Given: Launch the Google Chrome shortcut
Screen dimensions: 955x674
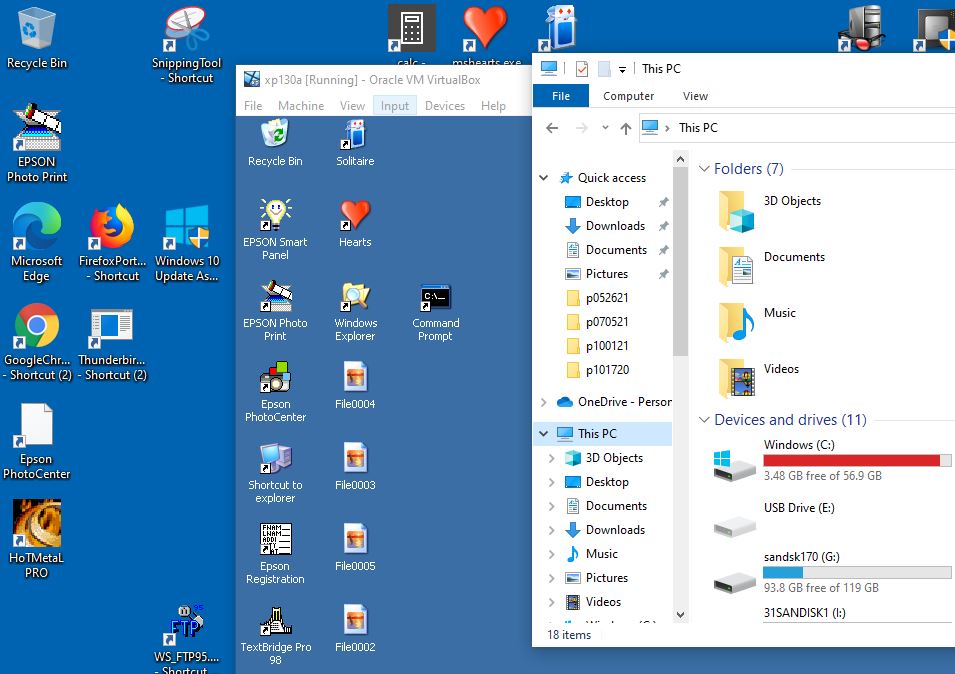Looking at the screenshot, I should (37, 342).
